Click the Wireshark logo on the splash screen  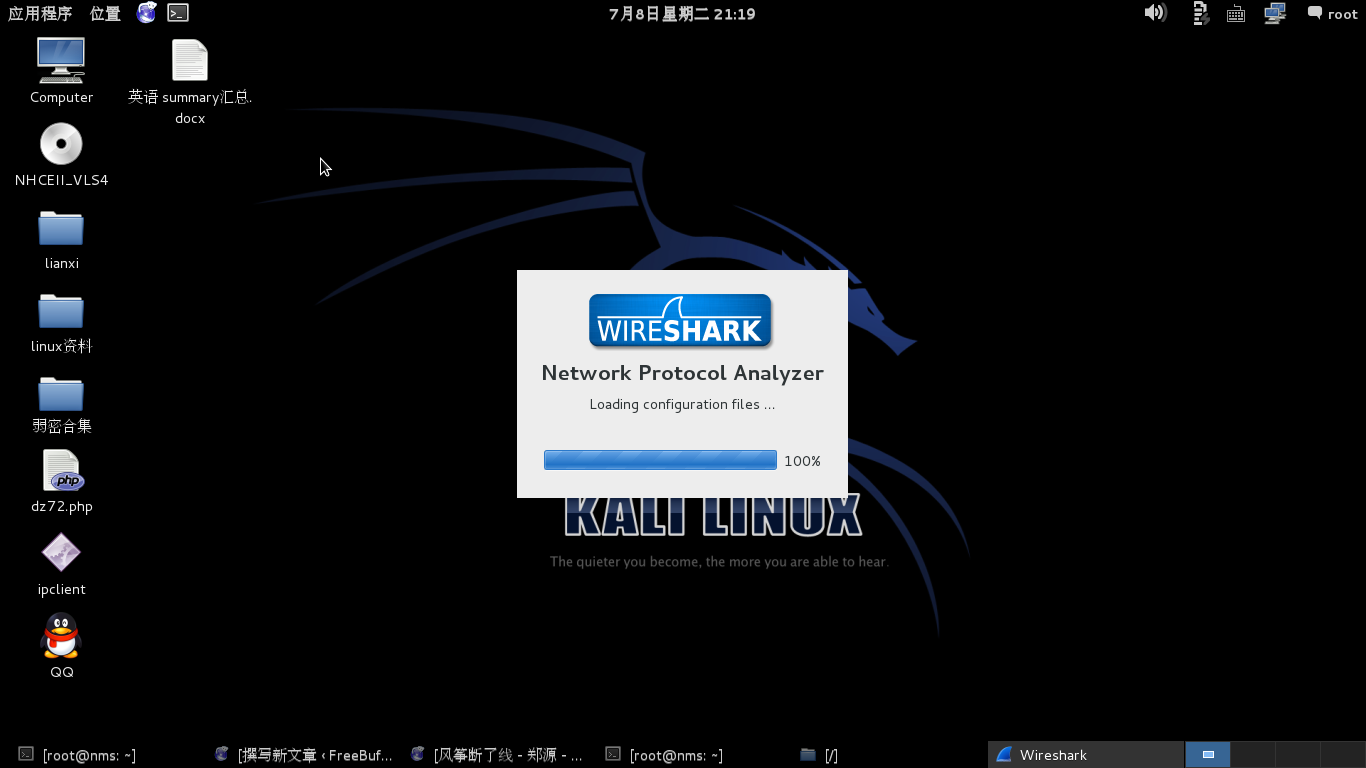[x=681, y=321]
